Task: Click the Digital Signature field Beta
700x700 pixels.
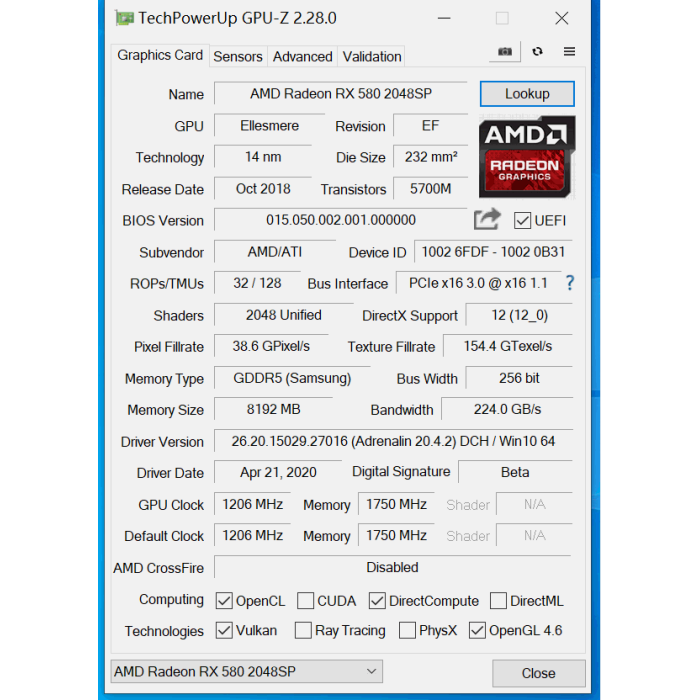Action: (515, 472)
